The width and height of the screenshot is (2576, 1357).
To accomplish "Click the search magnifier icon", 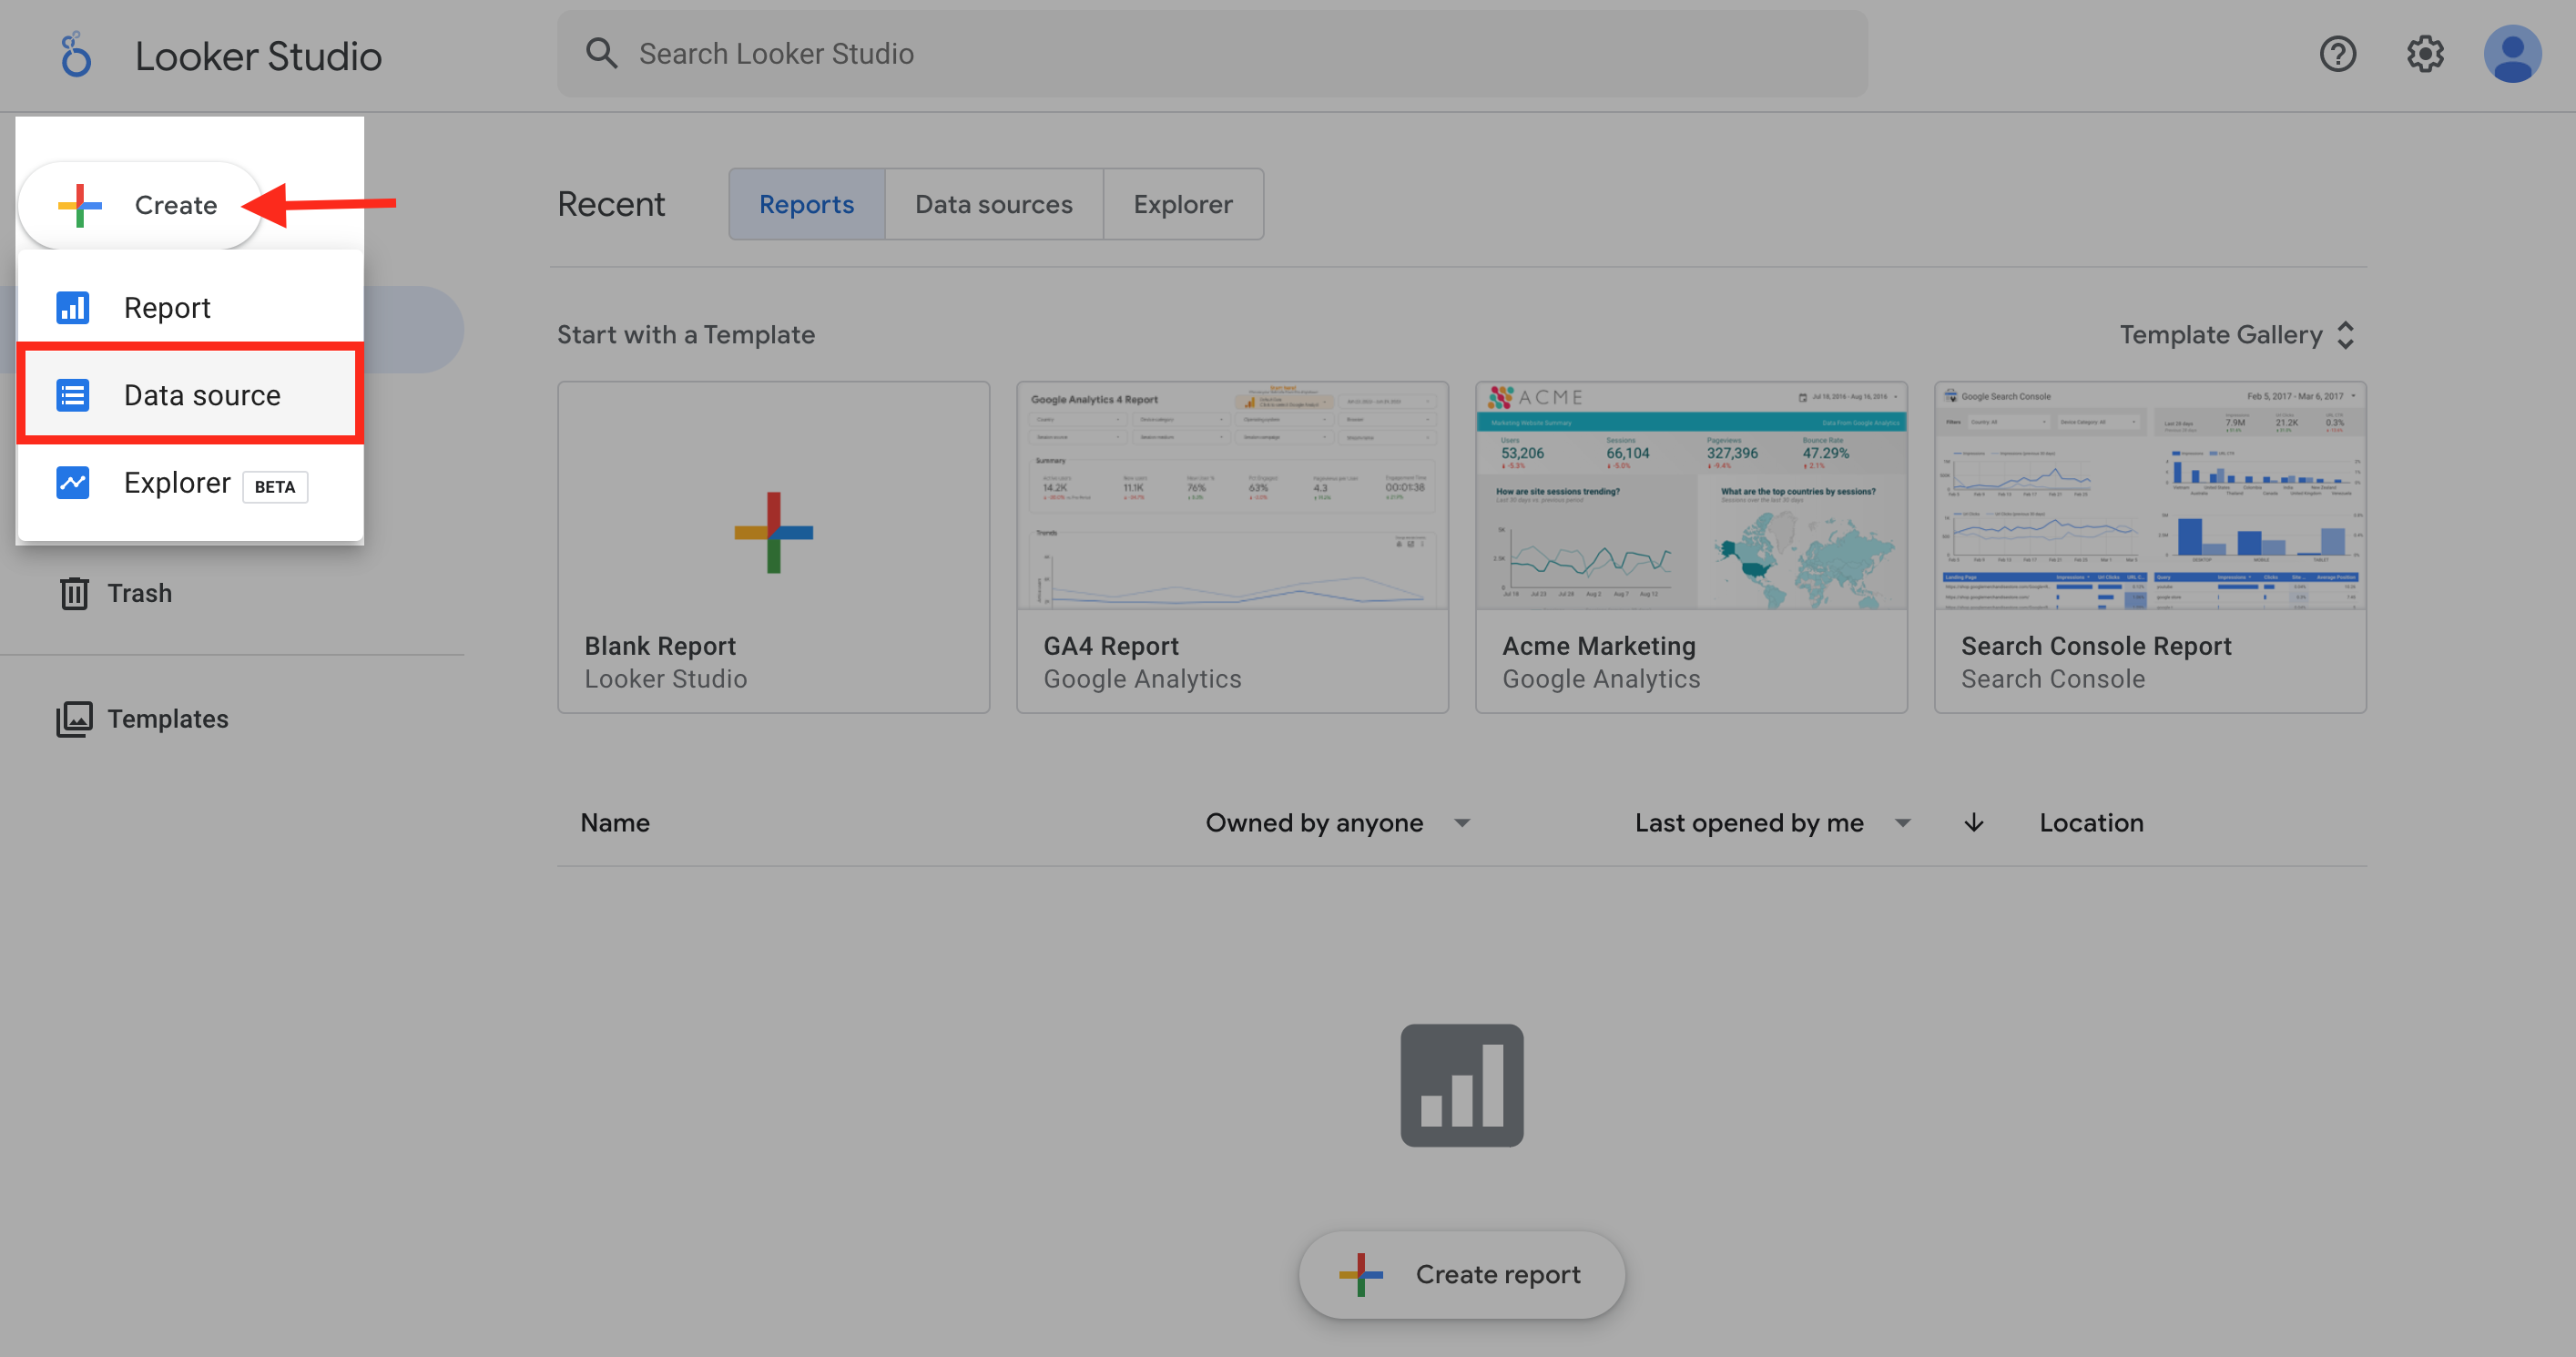I will coord(601,53).
